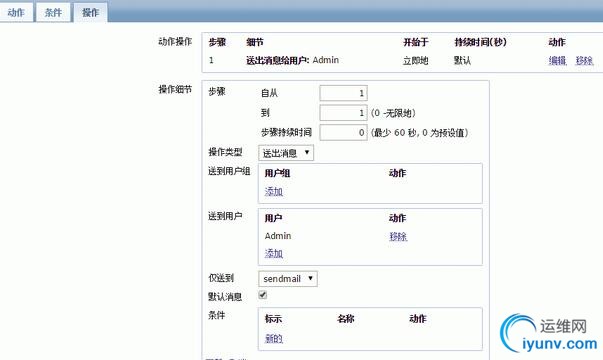The image size is (603, 360).
Task: Click the 持续时间(秒) column header
Action: tap(480, 42)
